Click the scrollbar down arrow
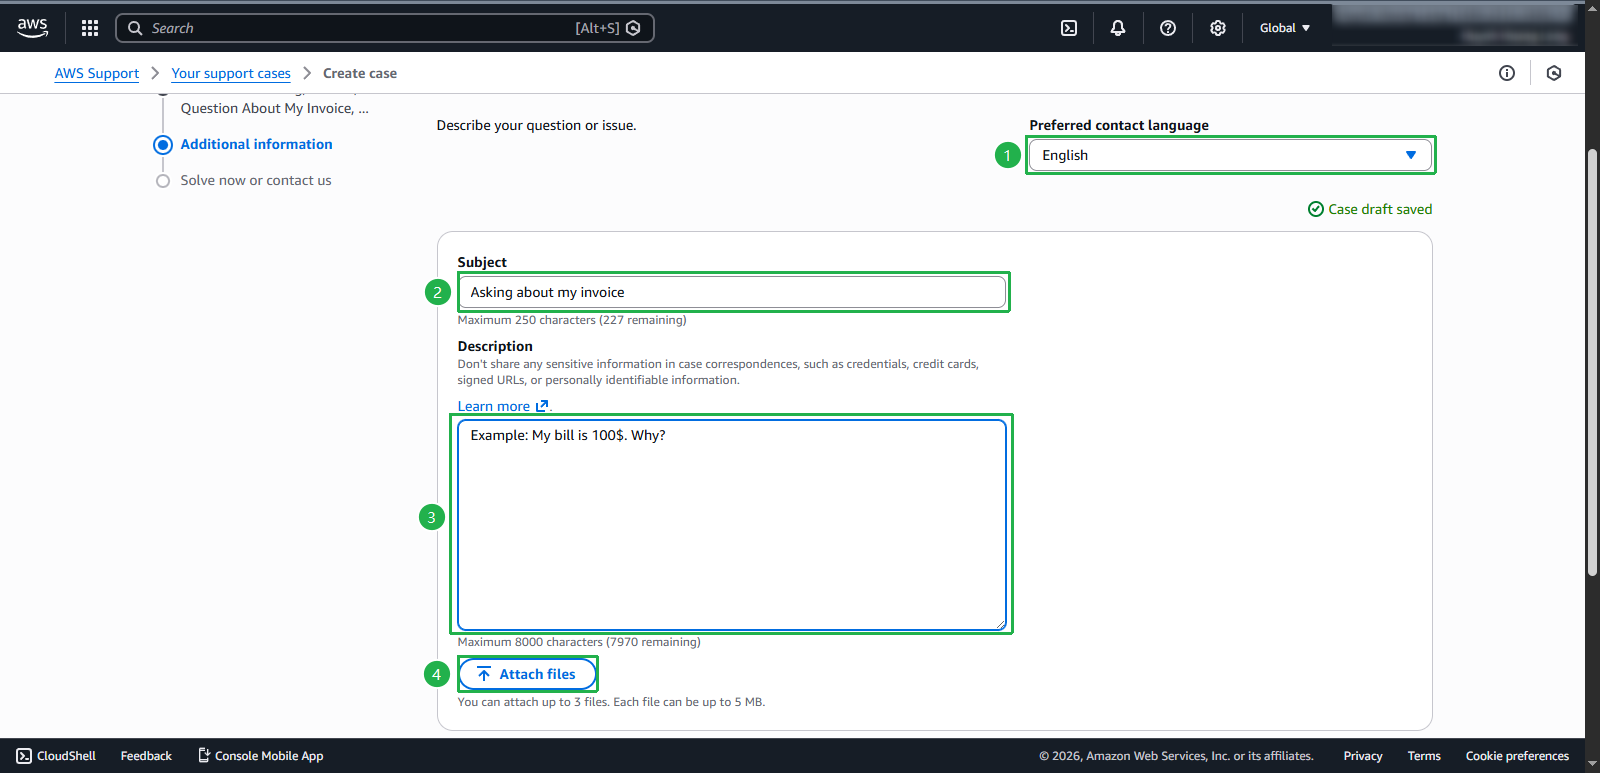The height and width of the screenshot is (773, 1600). (x=1592, y=764)
